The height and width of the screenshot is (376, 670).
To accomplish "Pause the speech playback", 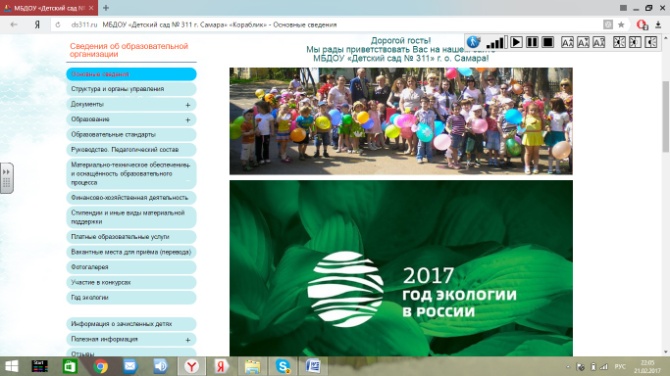I will pyautogui.click(x=532, y=42).
